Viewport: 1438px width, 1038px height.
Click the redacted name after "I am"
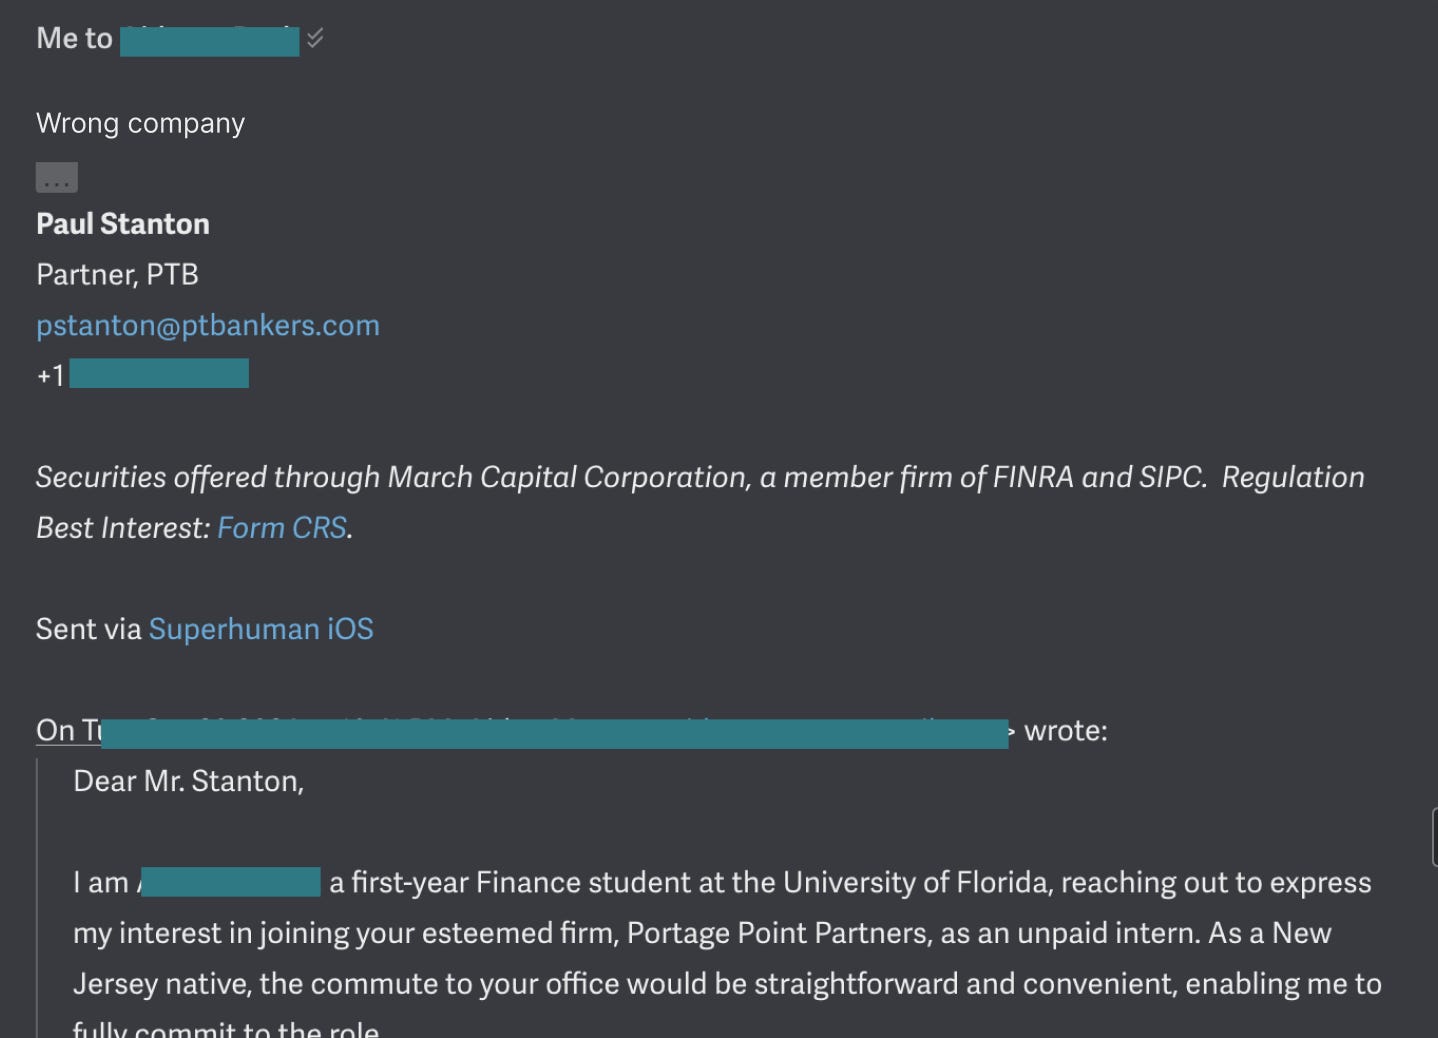[x=231, y=882]
